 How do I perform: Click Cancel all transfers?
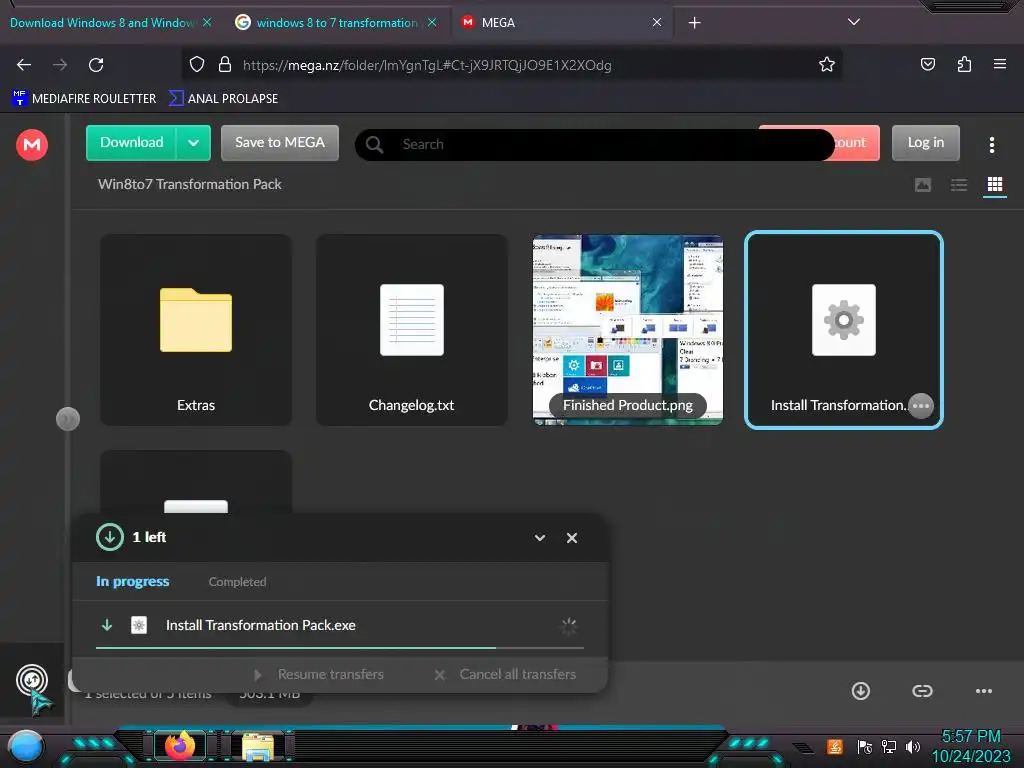505,675
